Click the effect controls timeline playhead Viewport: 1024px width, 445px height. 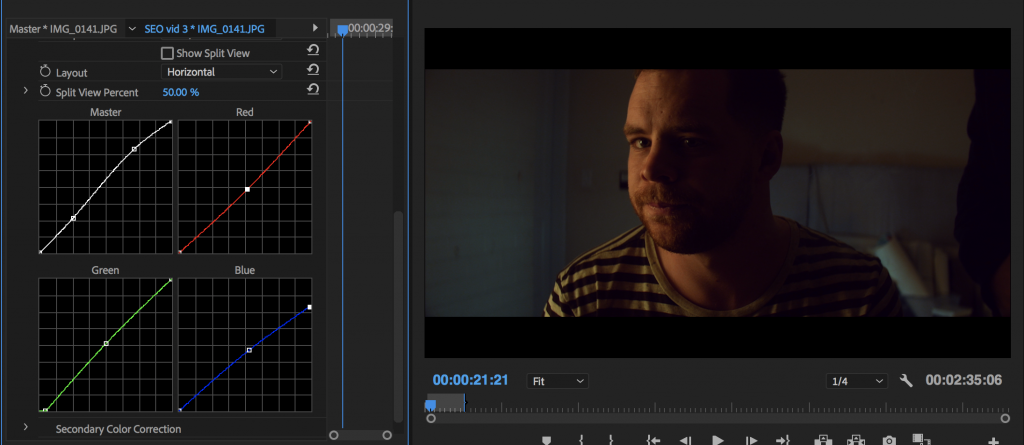point(342,30)
